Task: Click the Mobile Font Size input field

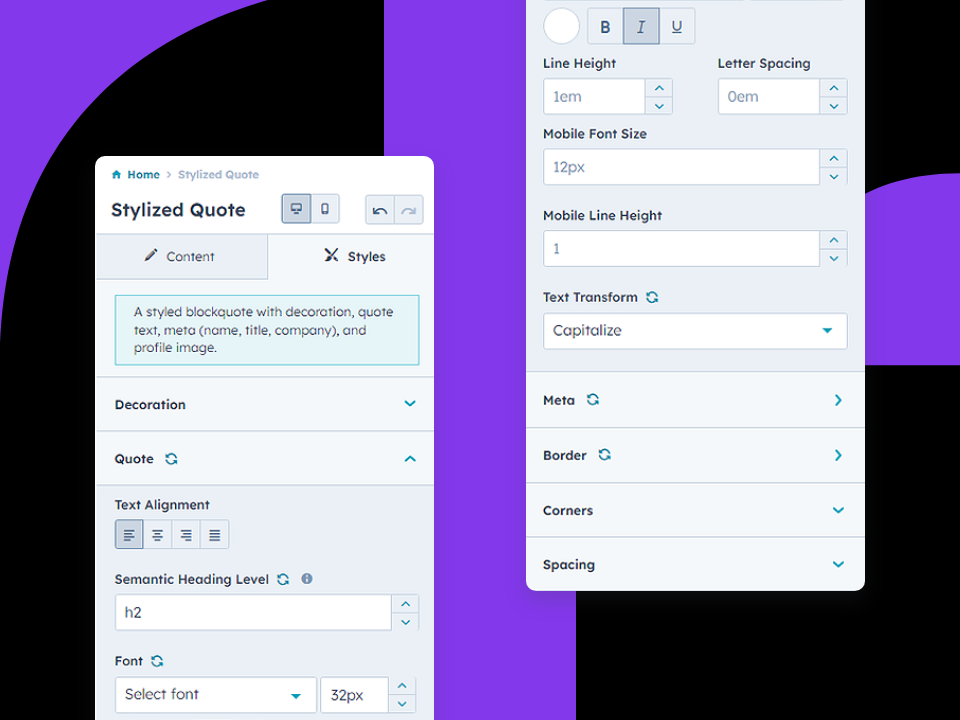Action: coord(680,167)
